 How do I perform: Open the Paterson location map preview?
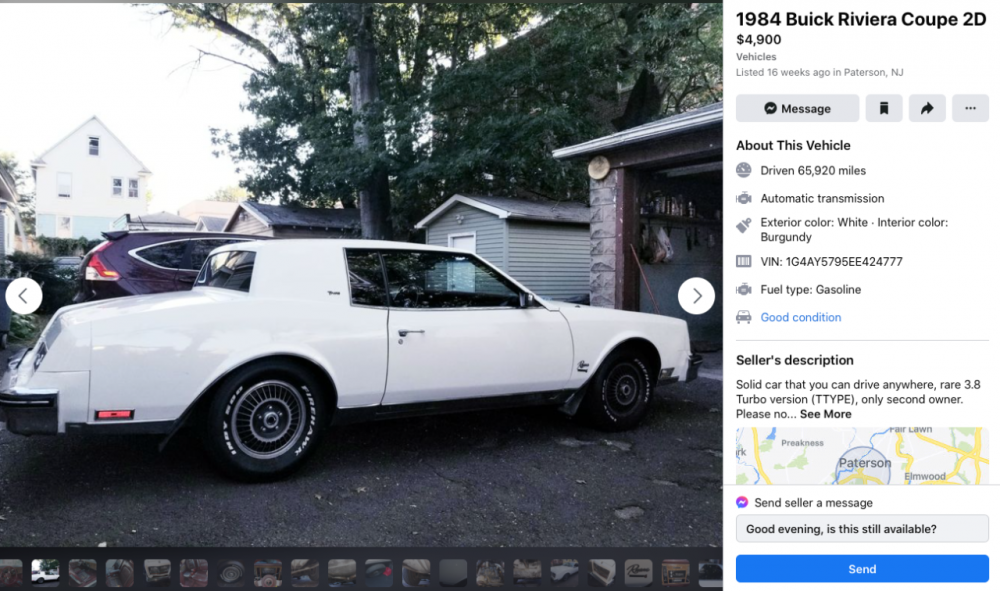click(x=862, y=456)
